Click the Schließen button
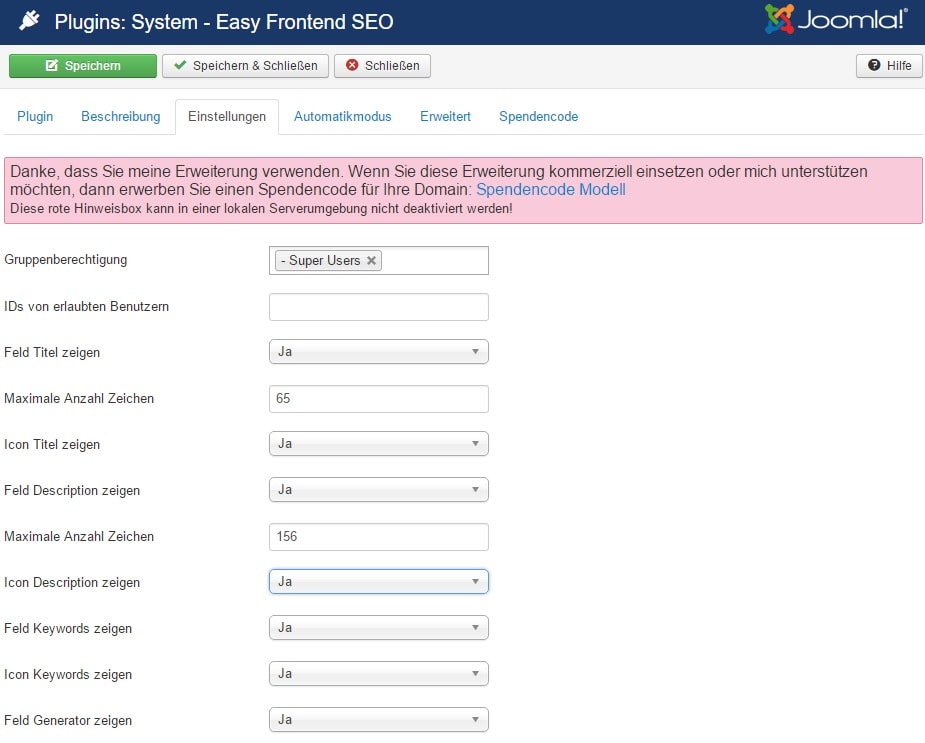This screenshot has height=743, width=925. tap(382, 66)
